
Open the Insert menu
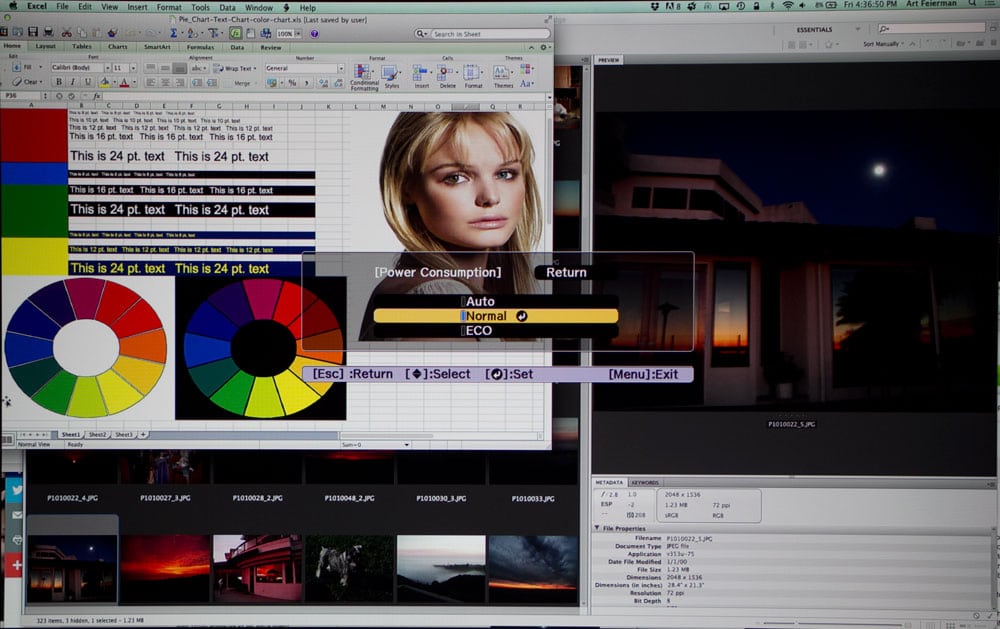(136, 7)
